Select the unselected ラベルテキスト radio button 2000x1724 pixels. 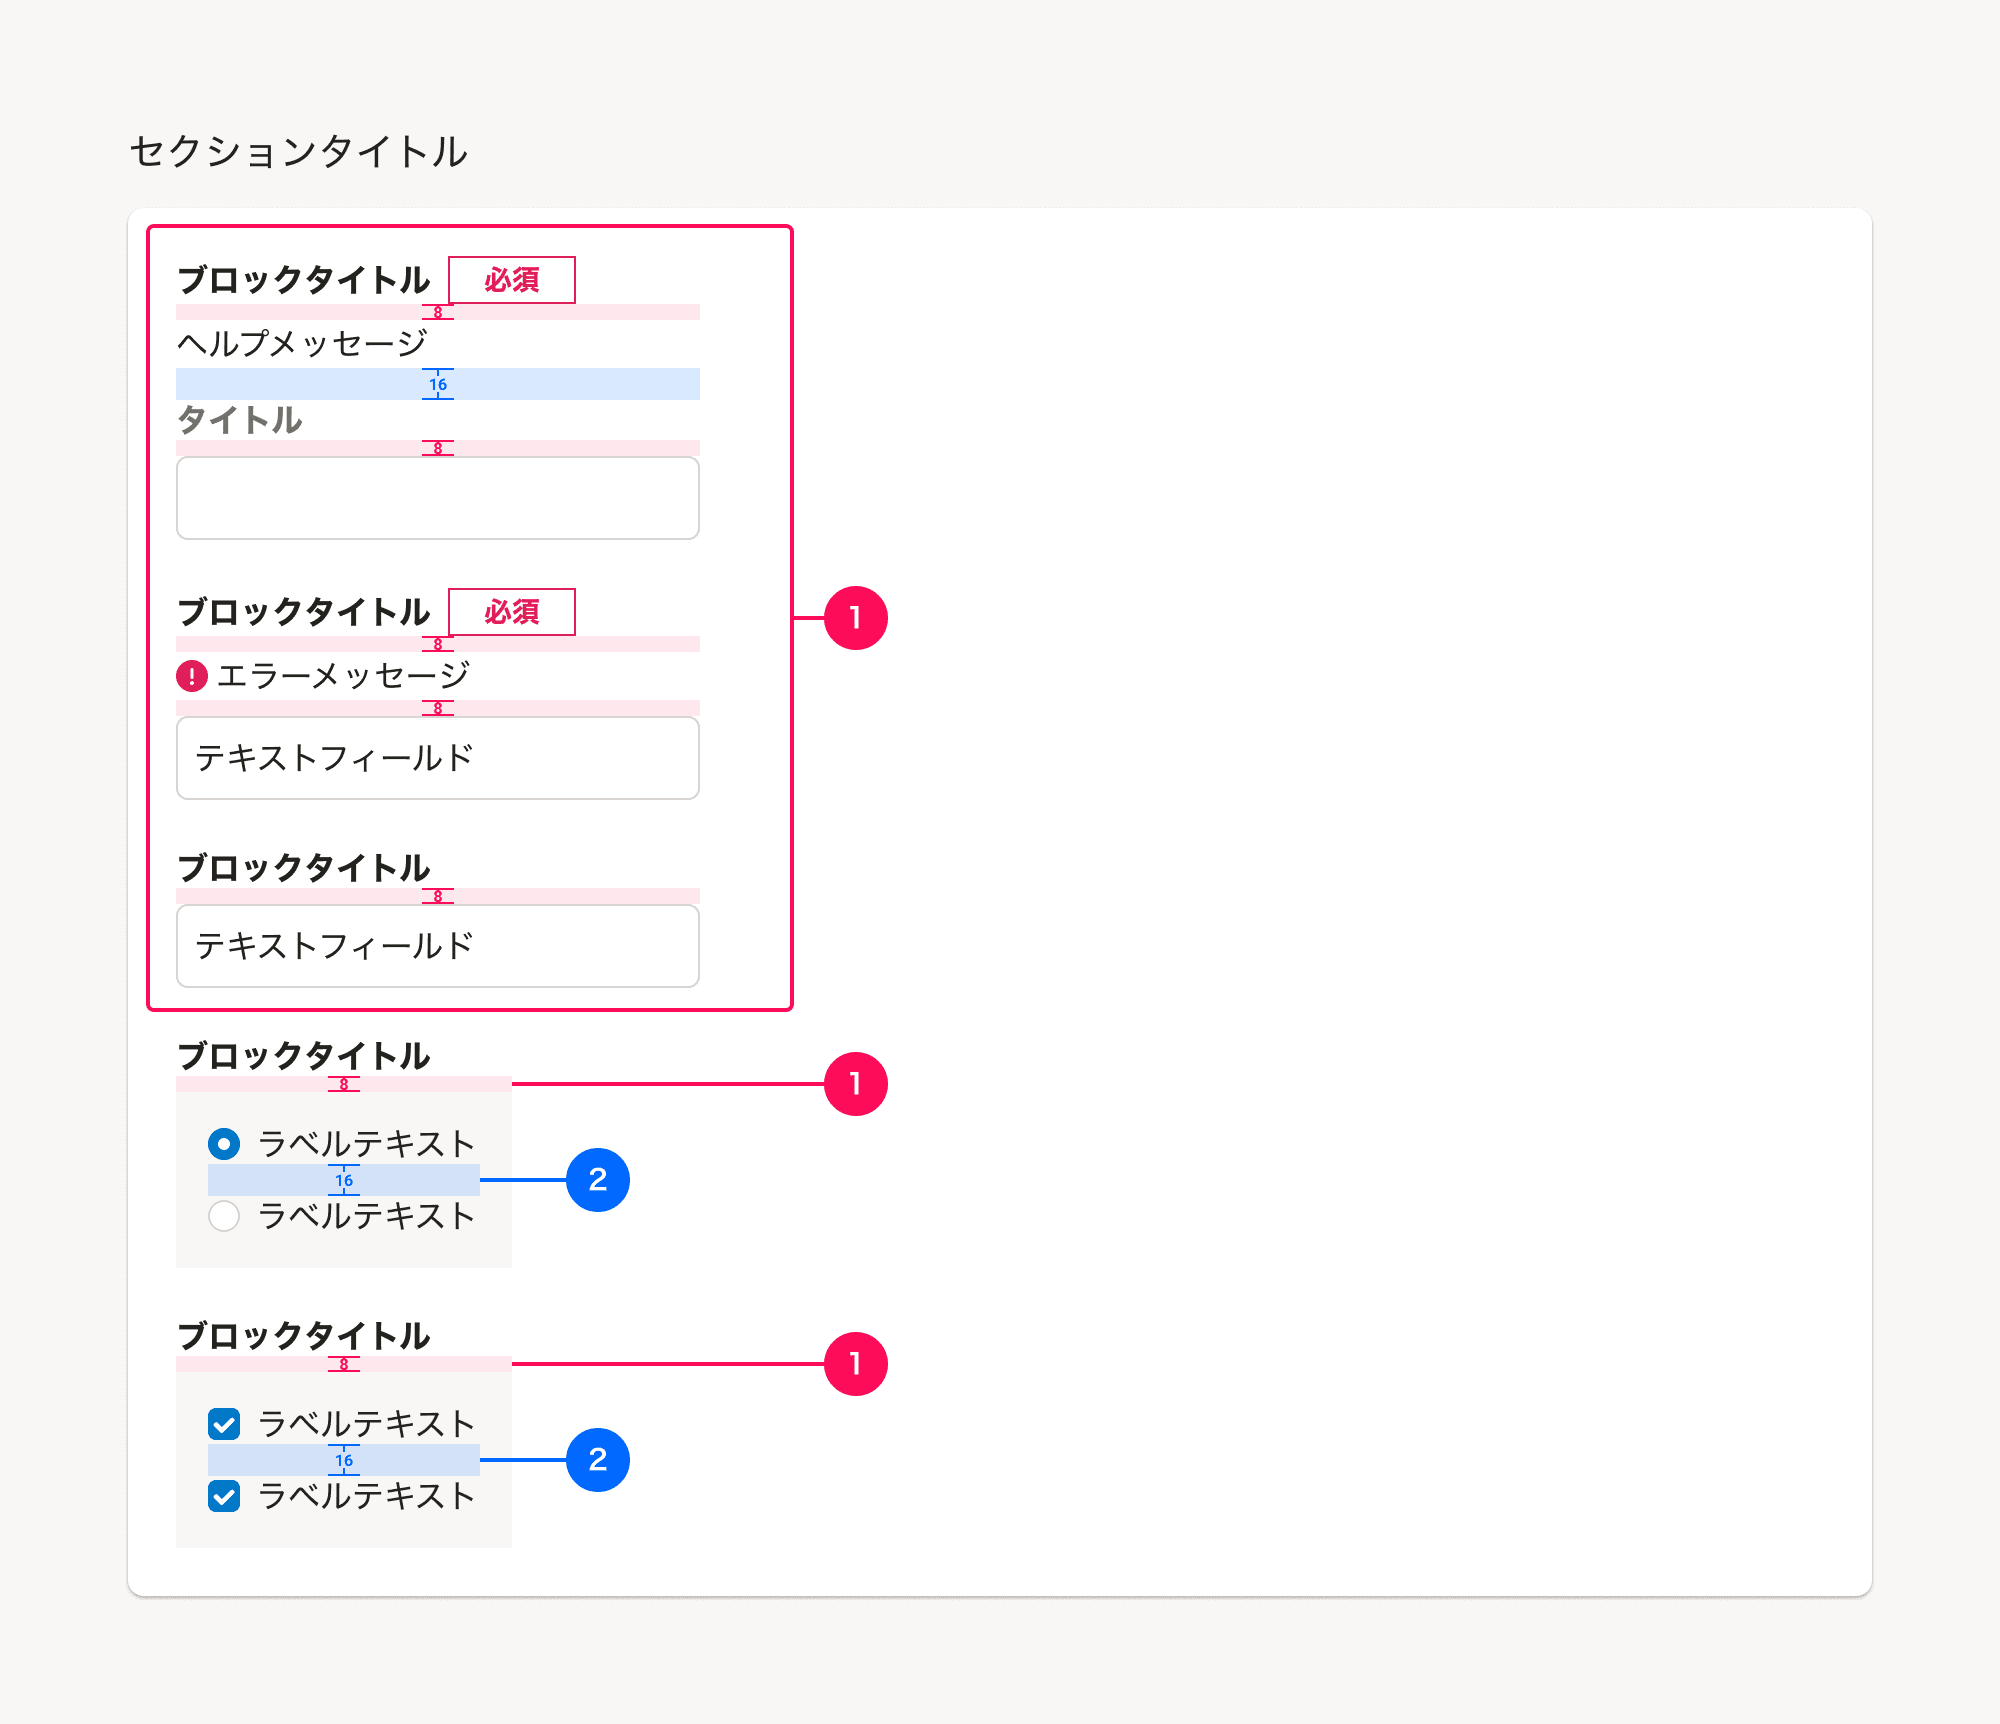(x=225, y=1216)
